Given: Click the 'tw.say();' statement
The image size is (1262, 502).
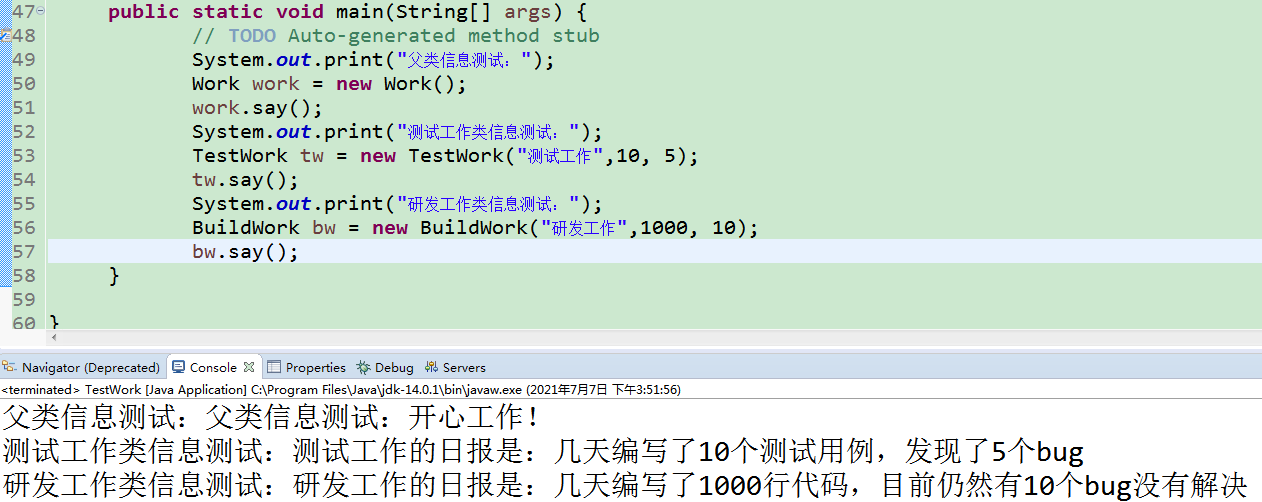Looking at the screenshot, I should coord(246,180).
